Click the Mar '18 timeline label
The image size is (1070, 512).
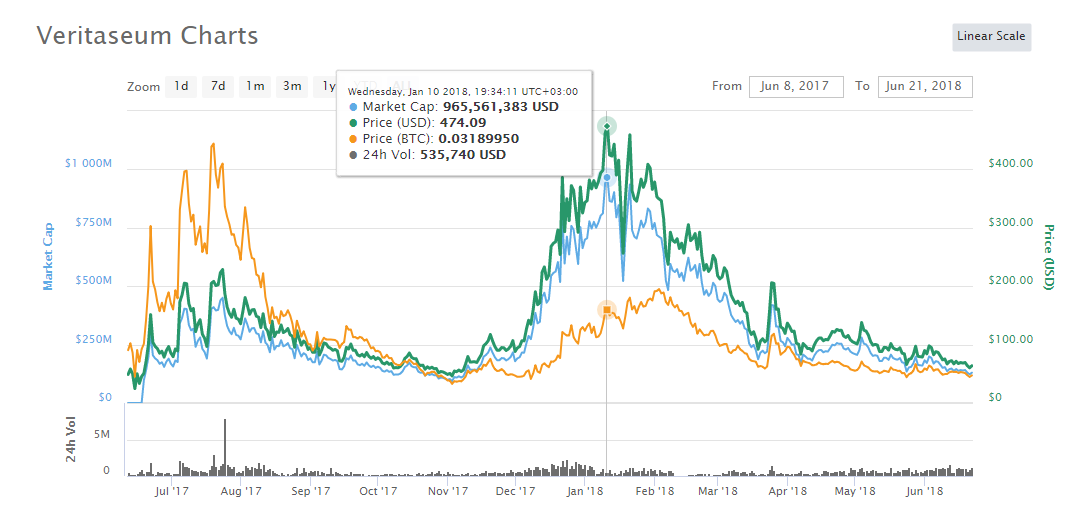(x=719, y=490)
